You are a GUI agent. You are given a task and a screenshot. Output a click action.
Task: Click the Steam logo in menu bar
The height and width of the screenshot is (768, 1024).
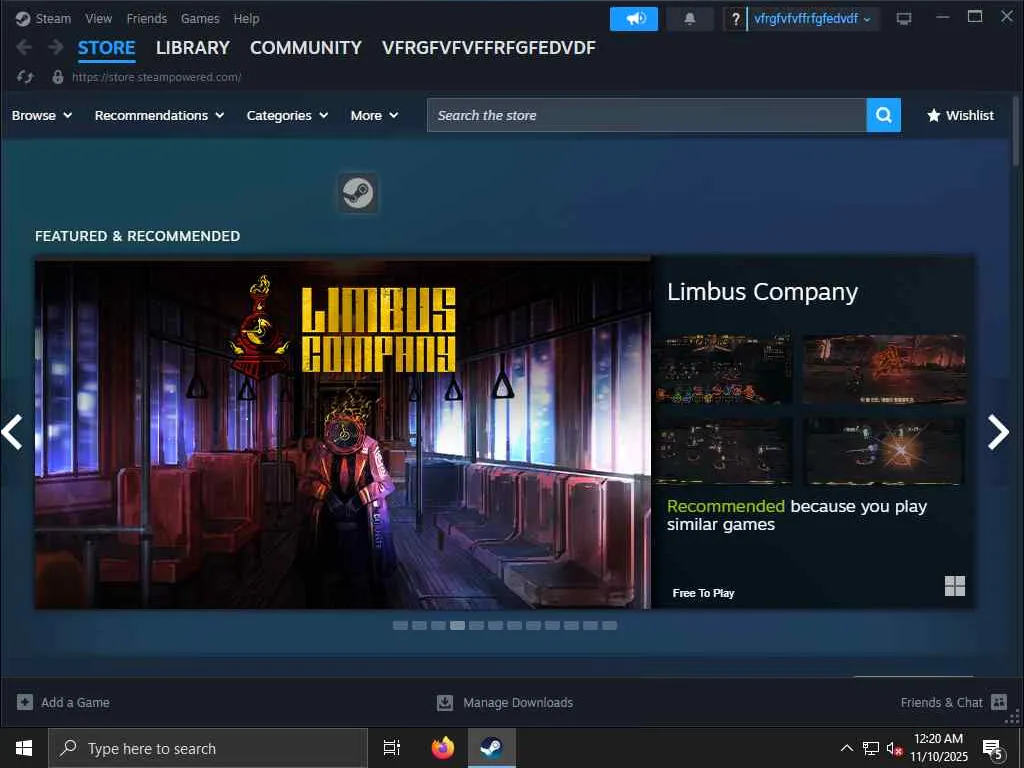23,19
